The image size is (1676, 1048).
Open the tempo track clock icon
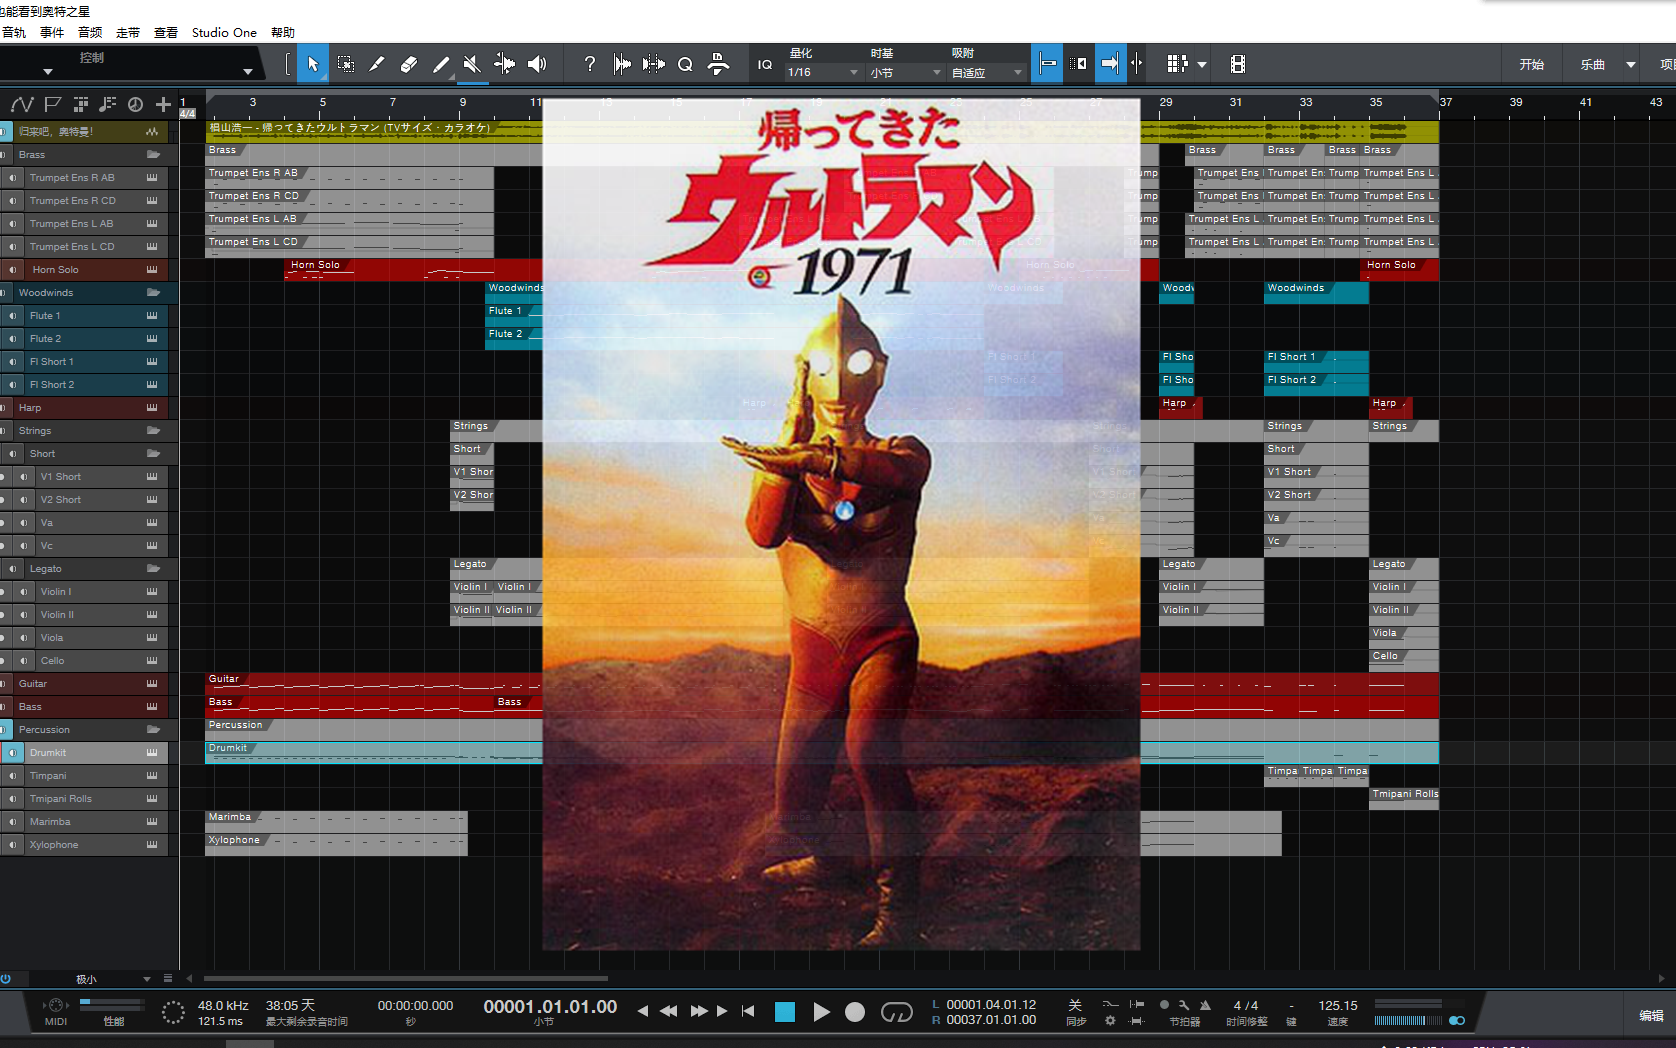(135, 104)
